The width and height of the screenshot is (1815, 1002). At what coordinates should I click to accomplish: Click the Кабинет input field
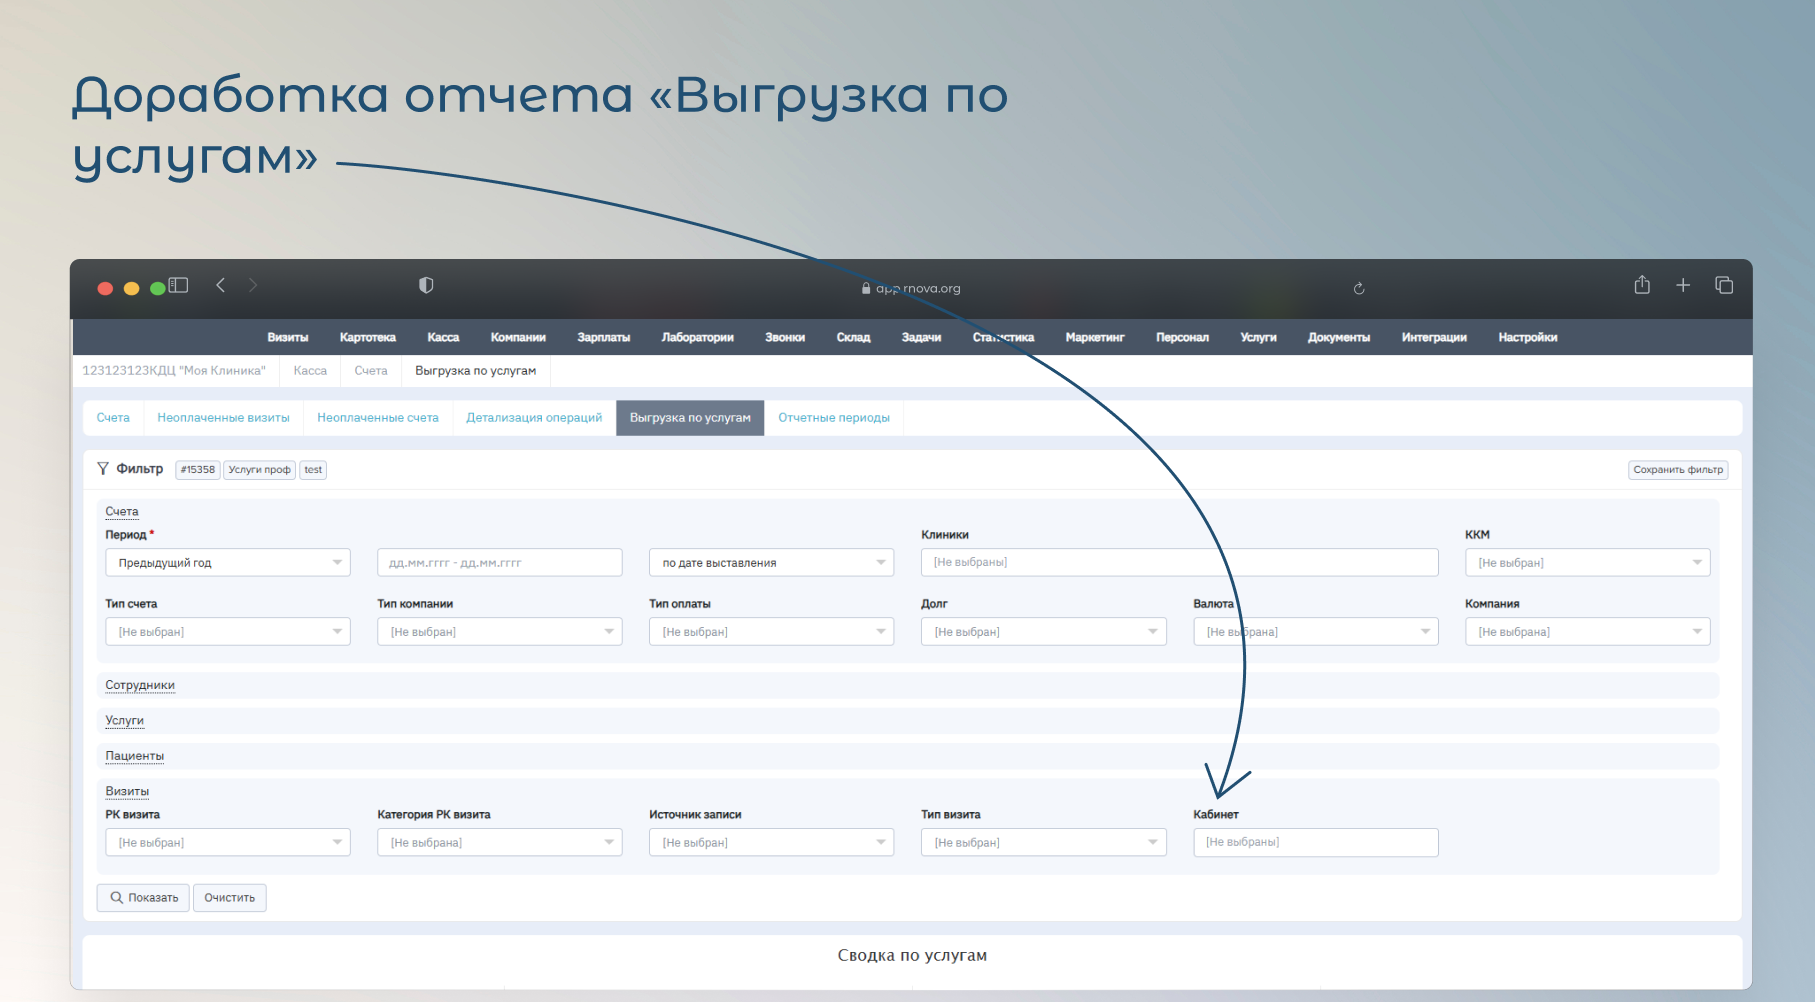1315,843
